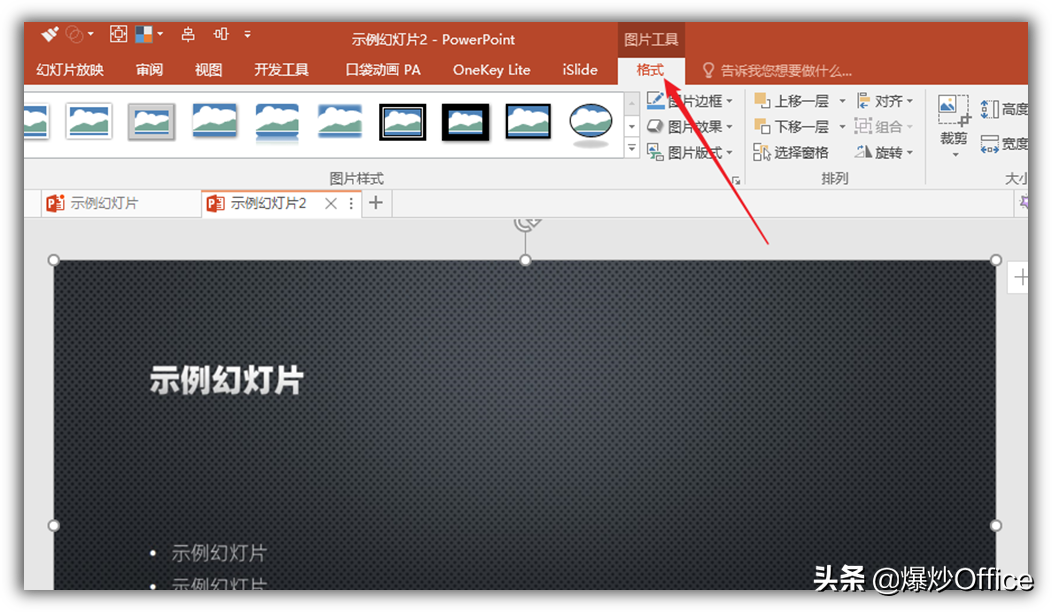Apply the solid black thick frame picture style
The height and width of the screenshot is (612, 1052).
coord(466,121)
